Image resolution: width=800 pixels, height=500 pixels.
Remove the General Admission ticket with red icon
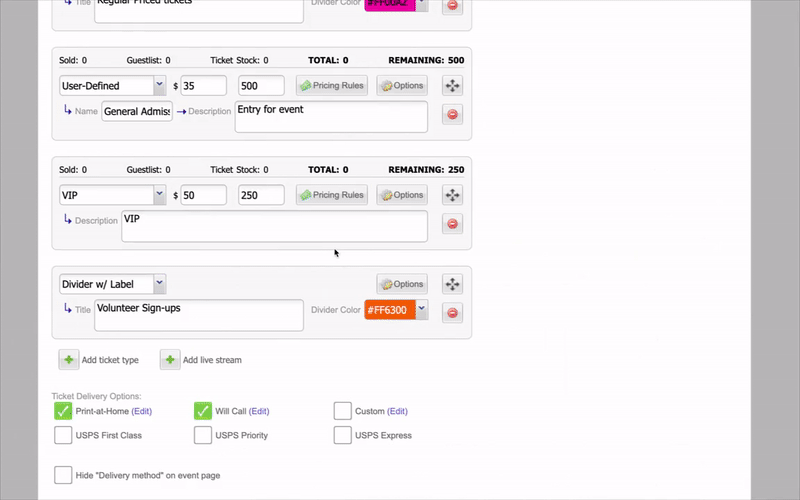pos(452,114)
